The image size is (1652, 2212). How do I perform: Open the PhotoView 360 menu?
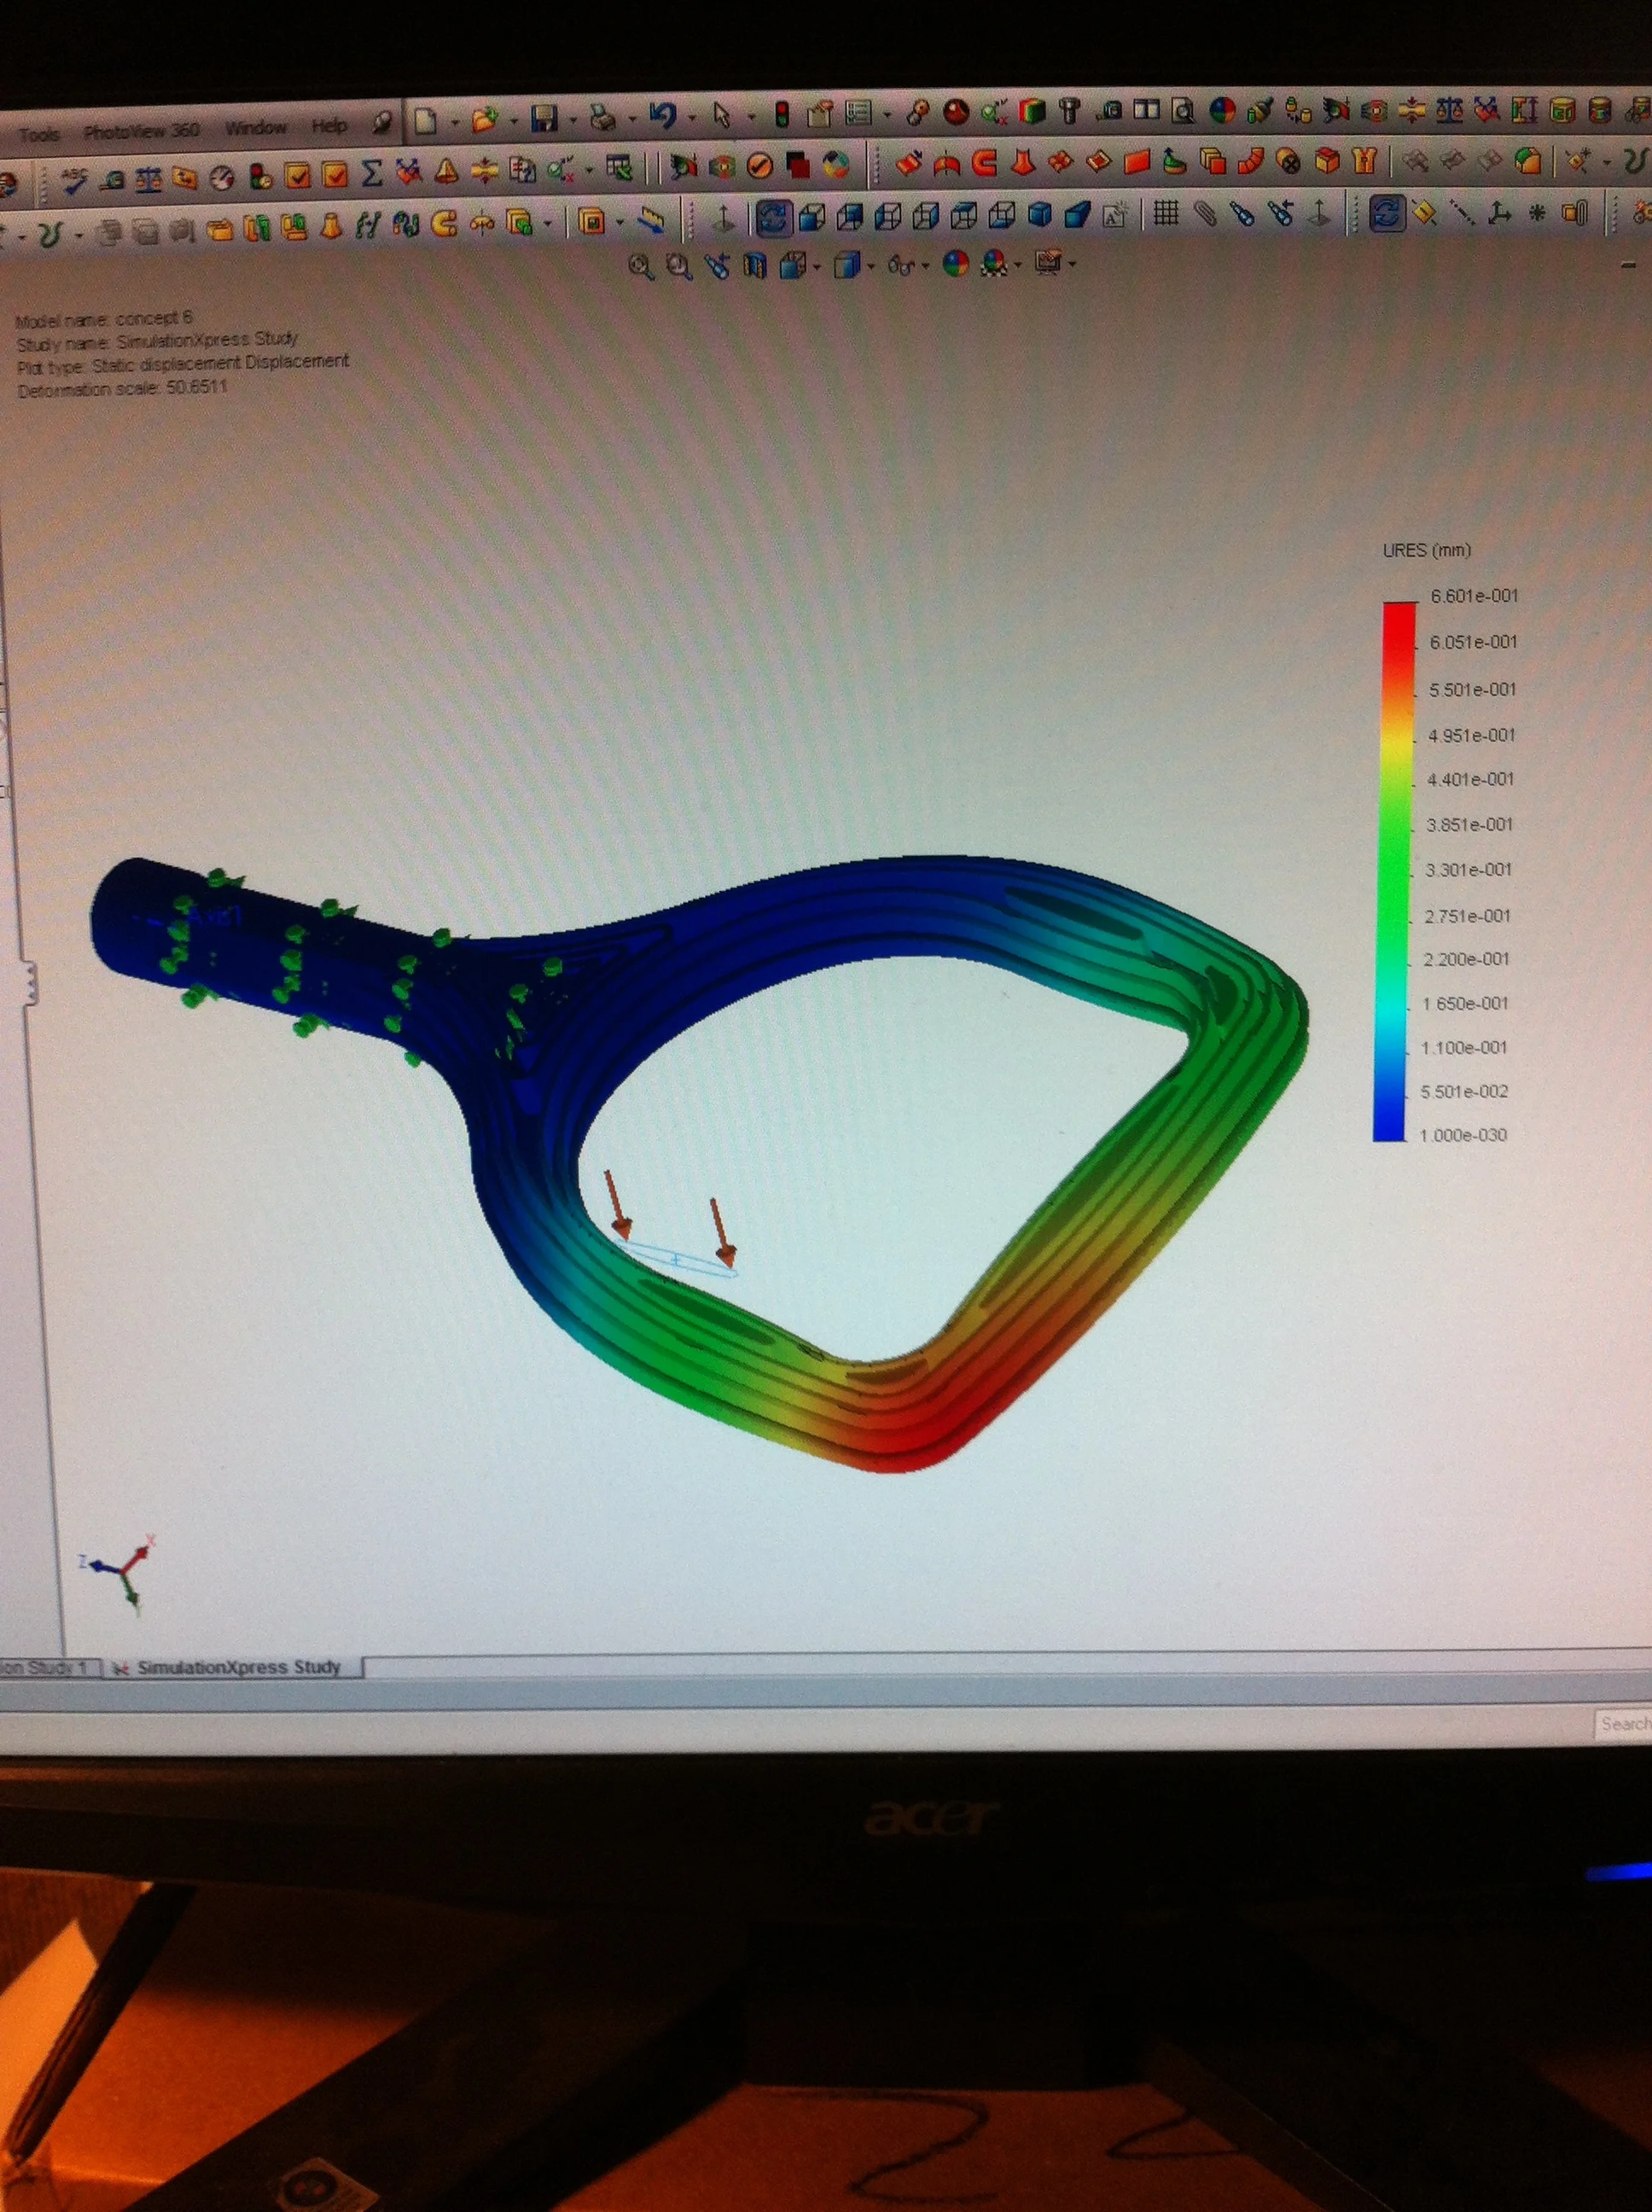point(141,131)
